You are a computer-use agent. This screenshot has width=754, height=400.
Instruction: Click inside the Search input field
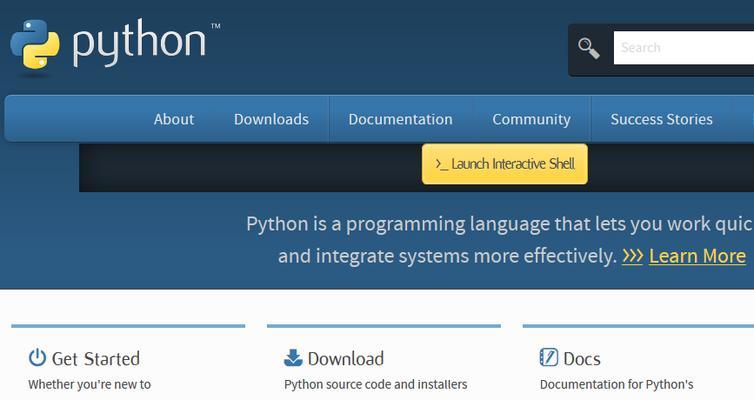point(684,48)
